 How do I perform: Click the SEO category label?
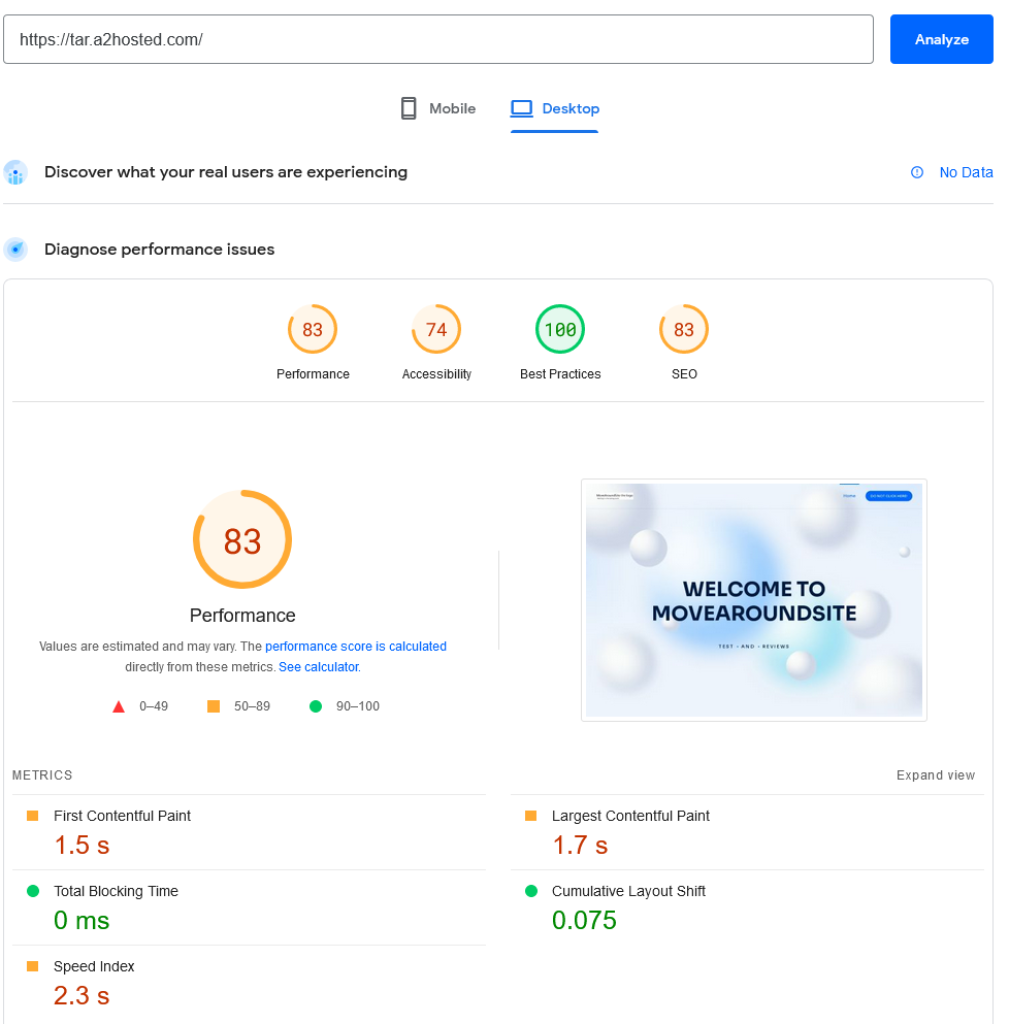point(684,374)
